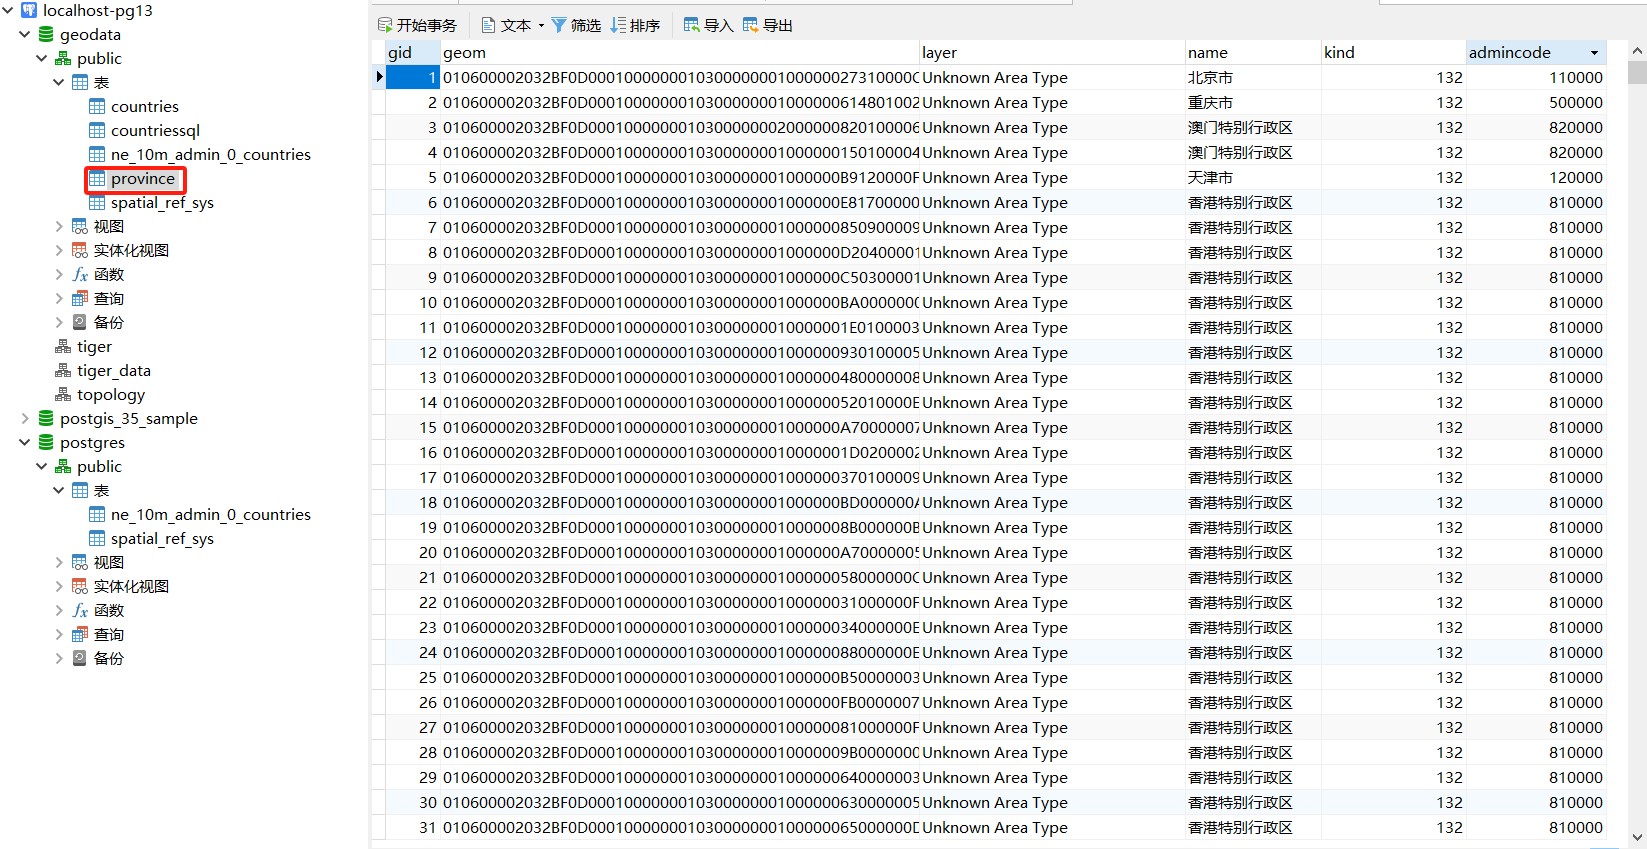Click the gid cell 31
This screenshot has width=1647, height=849.
412,827
